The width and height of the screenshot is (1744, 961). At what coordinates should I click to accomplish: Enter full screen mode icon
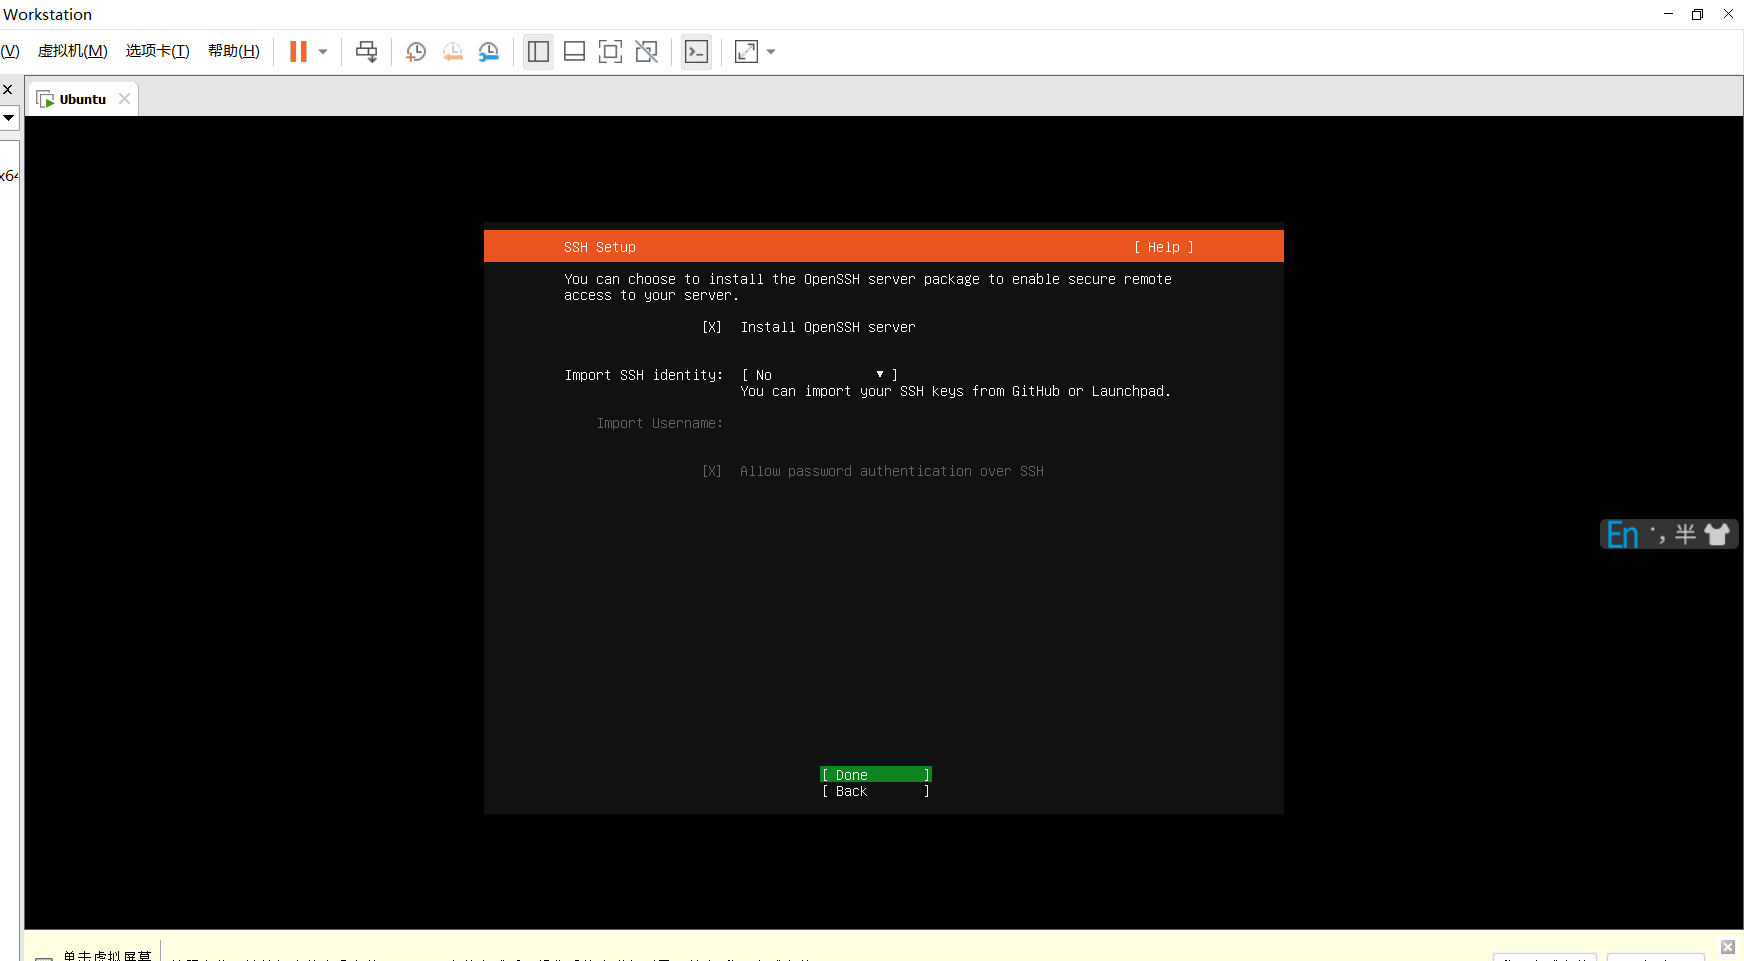(x=610, y=51)
